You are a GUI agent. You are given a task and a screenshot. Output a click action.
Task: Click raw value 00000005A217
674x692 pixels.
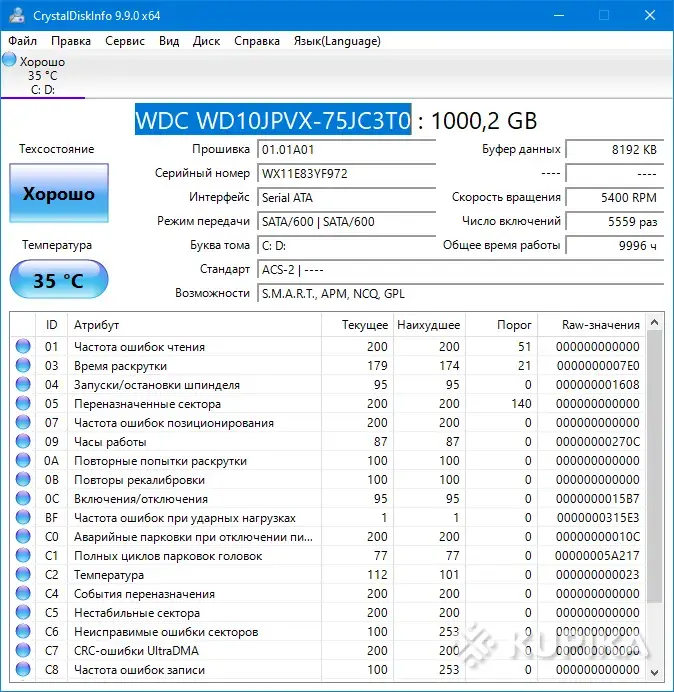point(597,556)
